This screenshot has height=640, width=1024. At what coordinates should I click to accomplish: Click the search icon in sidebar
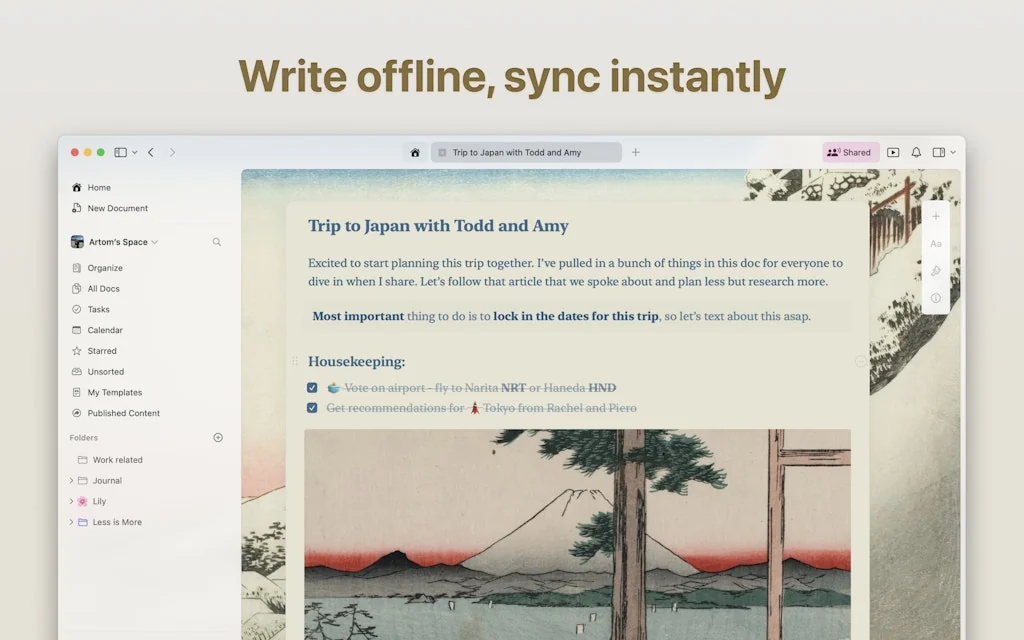click(217, 242)
